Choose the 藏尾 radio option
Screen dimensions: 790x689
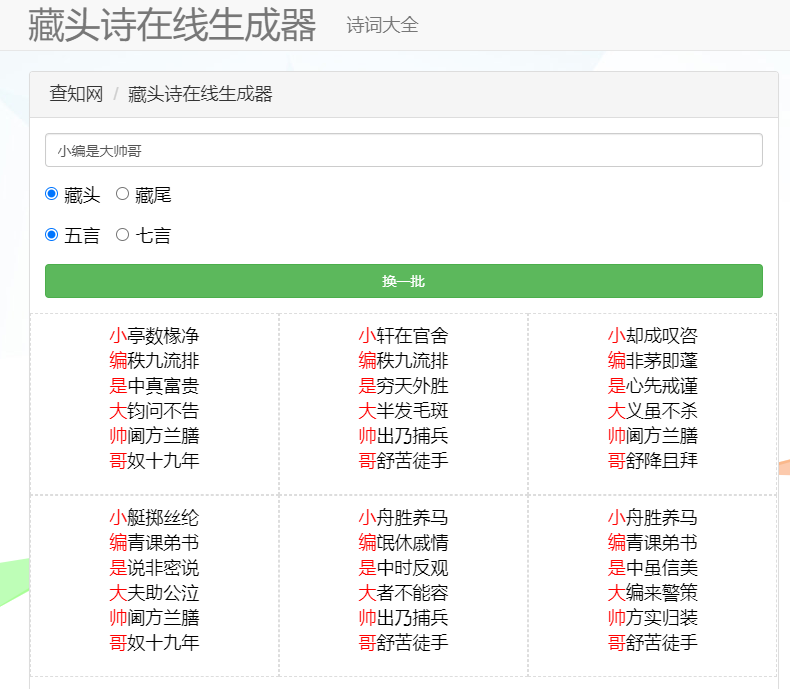[123, 194]
